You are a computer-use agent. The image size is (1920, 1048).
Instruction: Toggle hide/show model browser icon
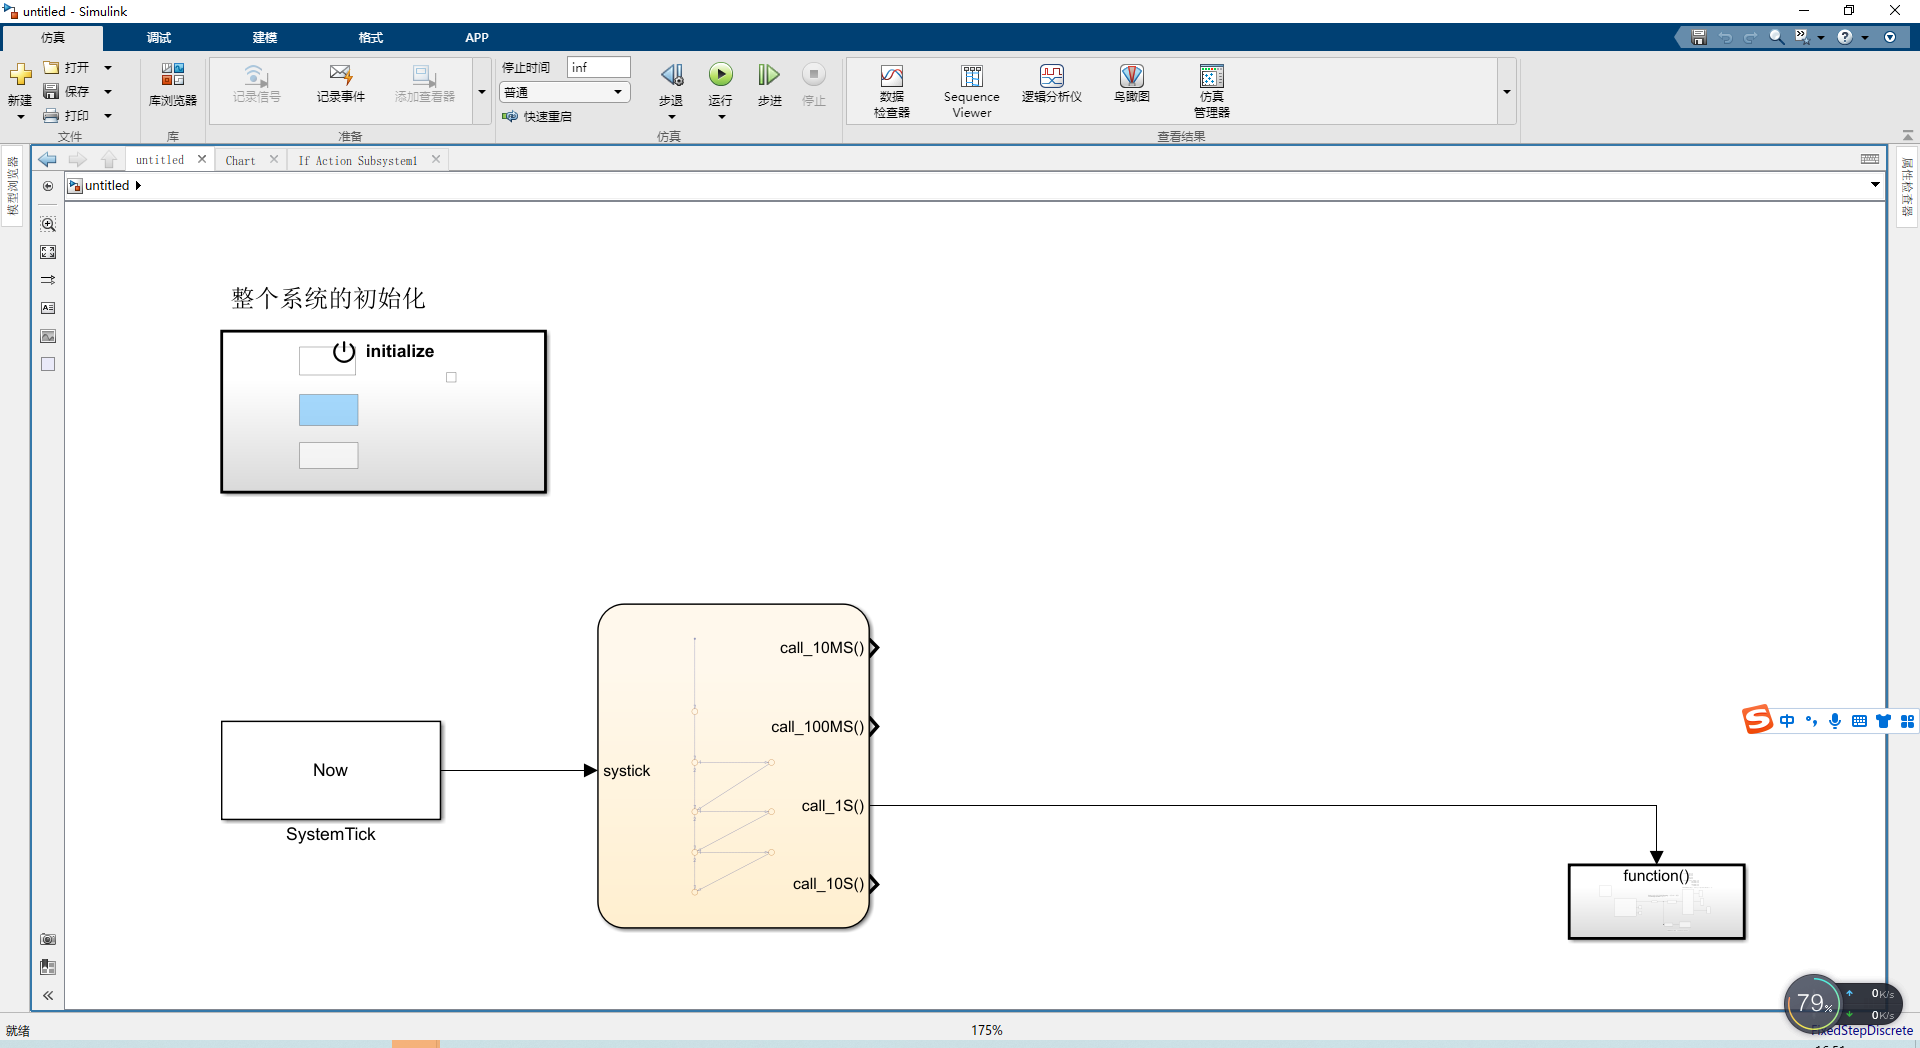[48, 186]
